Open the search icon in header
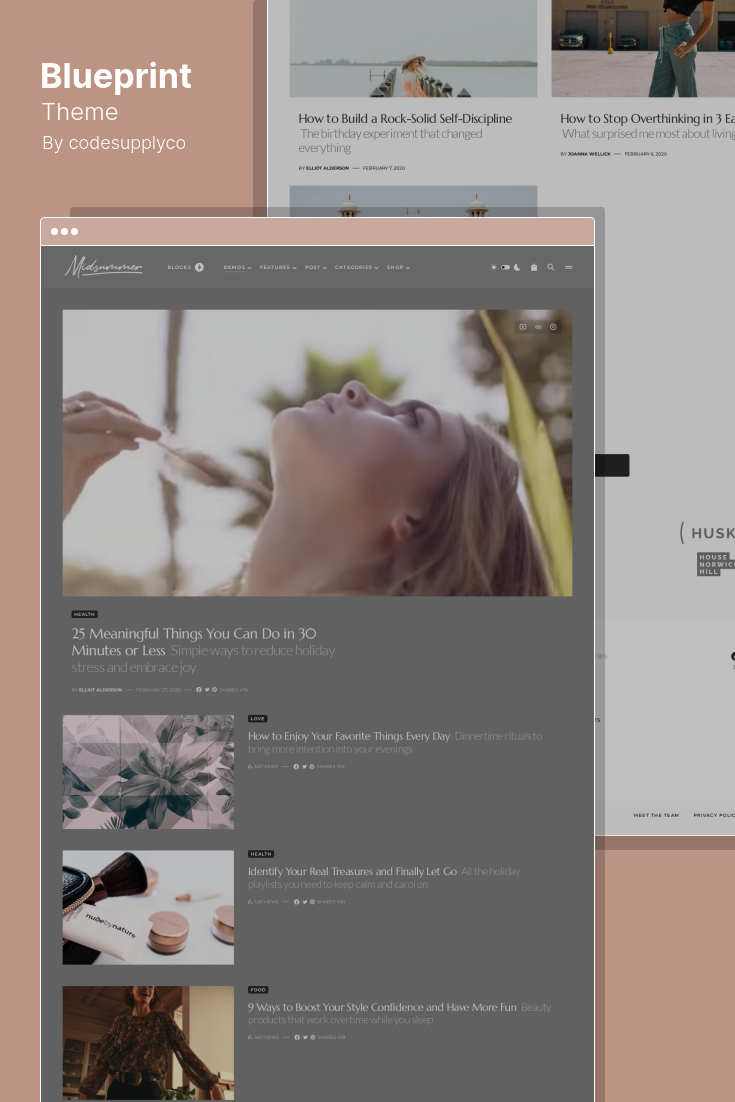The height and width of the screenshot is (1102, 735). 551,267
